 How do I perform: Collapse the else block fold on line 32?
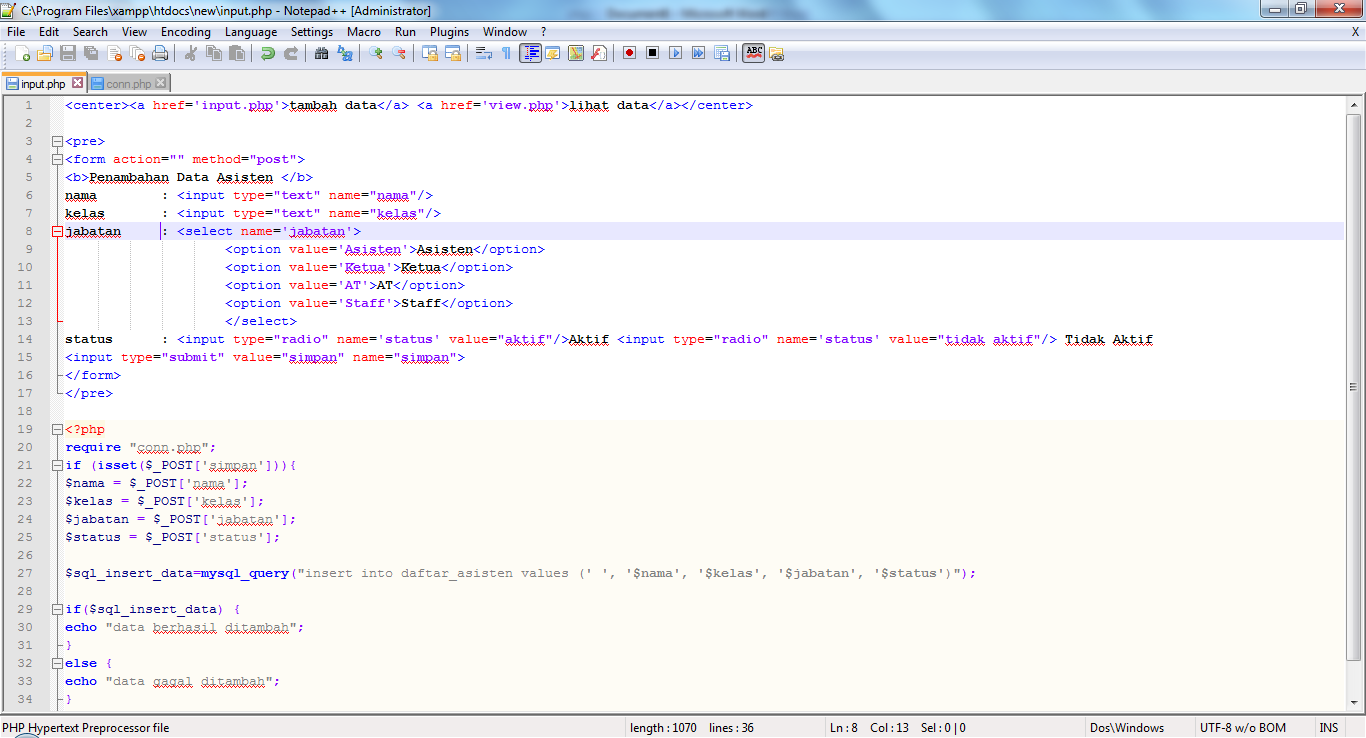(x=57, y=663)
